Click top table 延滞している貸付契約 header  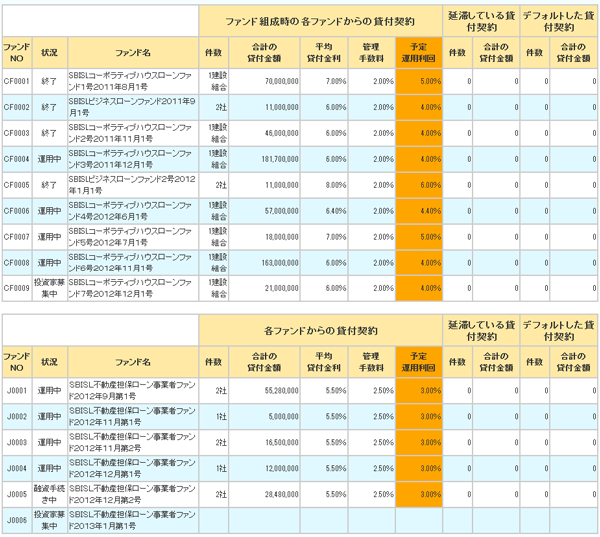(x=481, y=21)
